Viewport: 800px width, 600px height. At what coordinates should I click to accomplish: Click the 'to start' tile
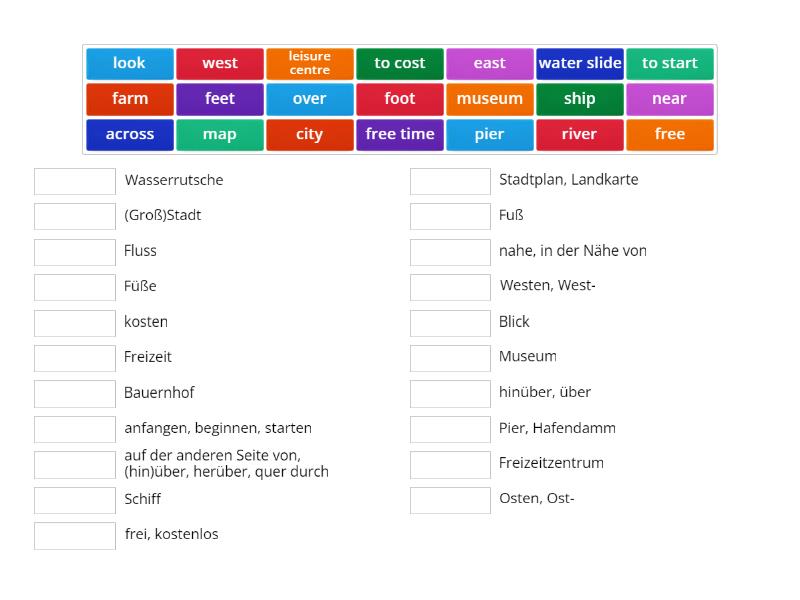(x=670, y=64)
